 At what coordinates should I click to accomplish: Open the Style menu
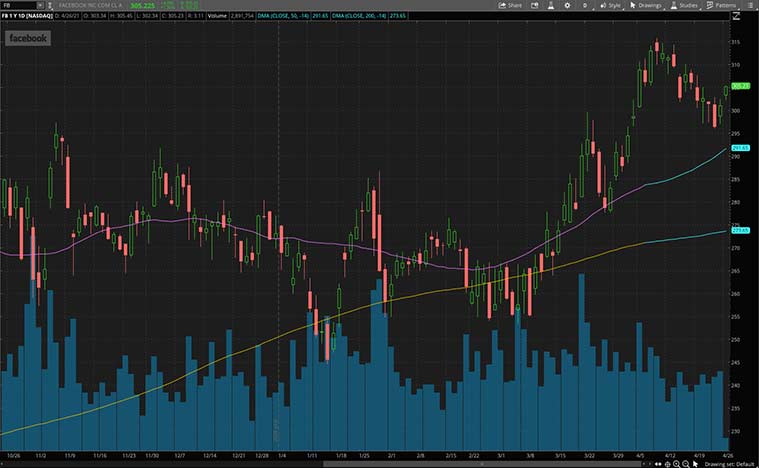[x=611, y=5]
